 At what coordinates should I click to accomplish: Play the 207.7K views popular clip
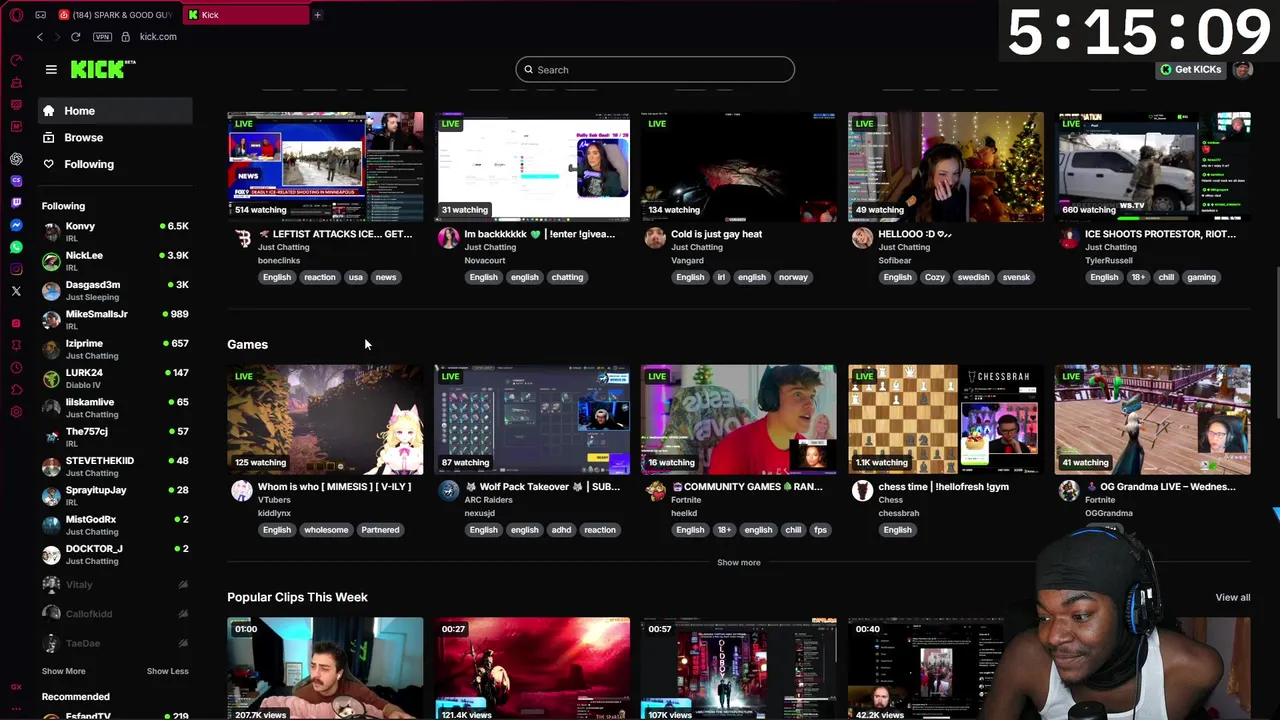click(325, 668)
